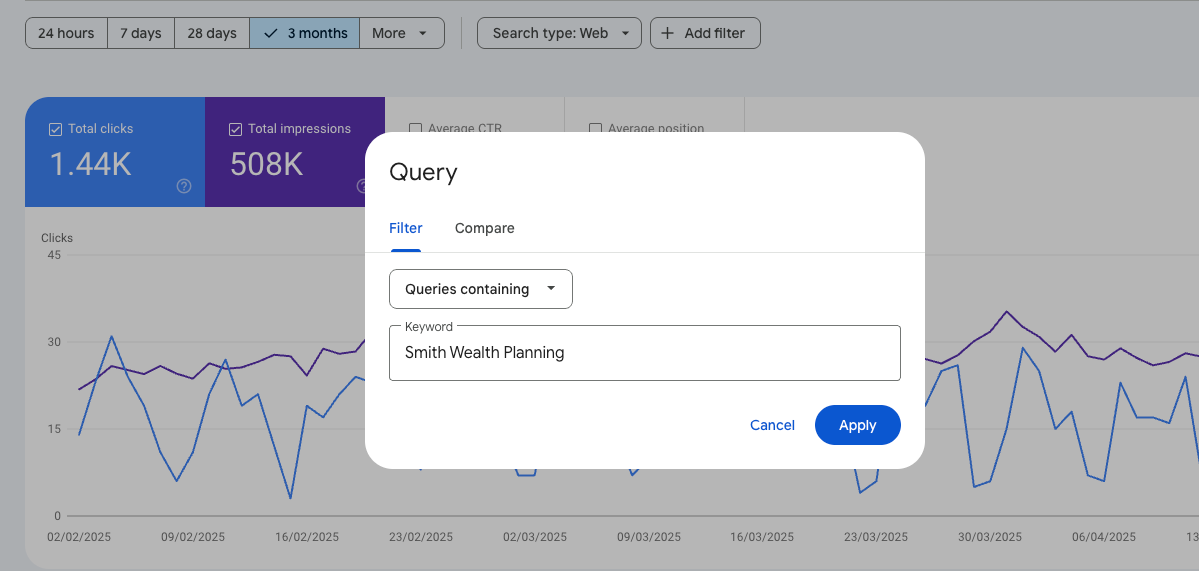Open the More date range dropdown
Image resolution: width=1199 pixels, height=571 pixels.
pyautogui.click(x=401, y=33)
